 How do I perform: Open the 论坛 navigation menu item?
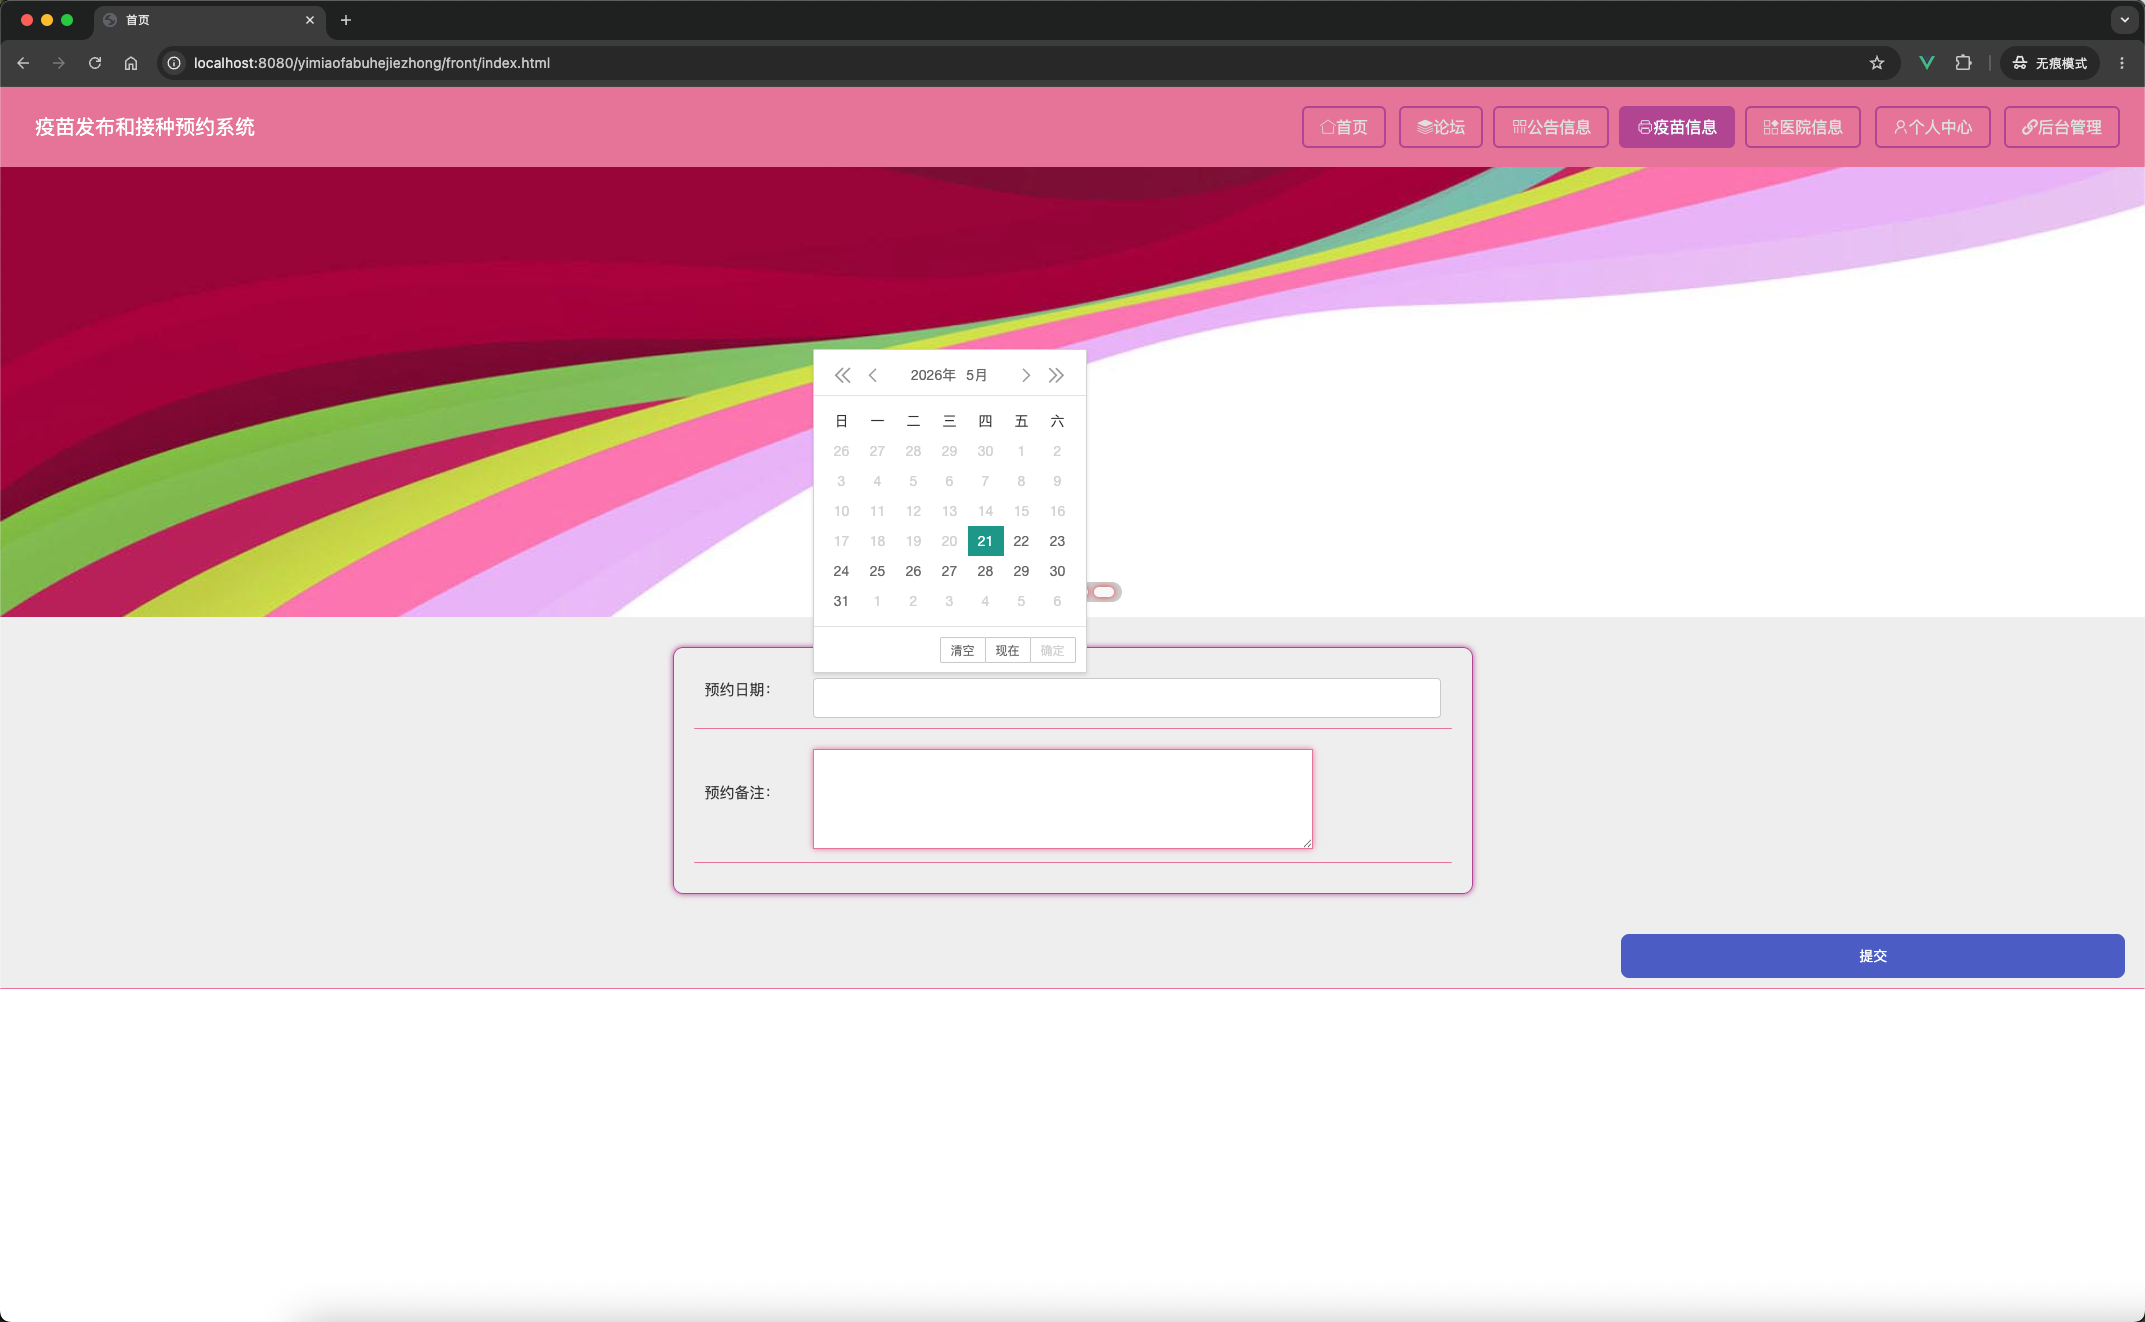[1441, 127]
